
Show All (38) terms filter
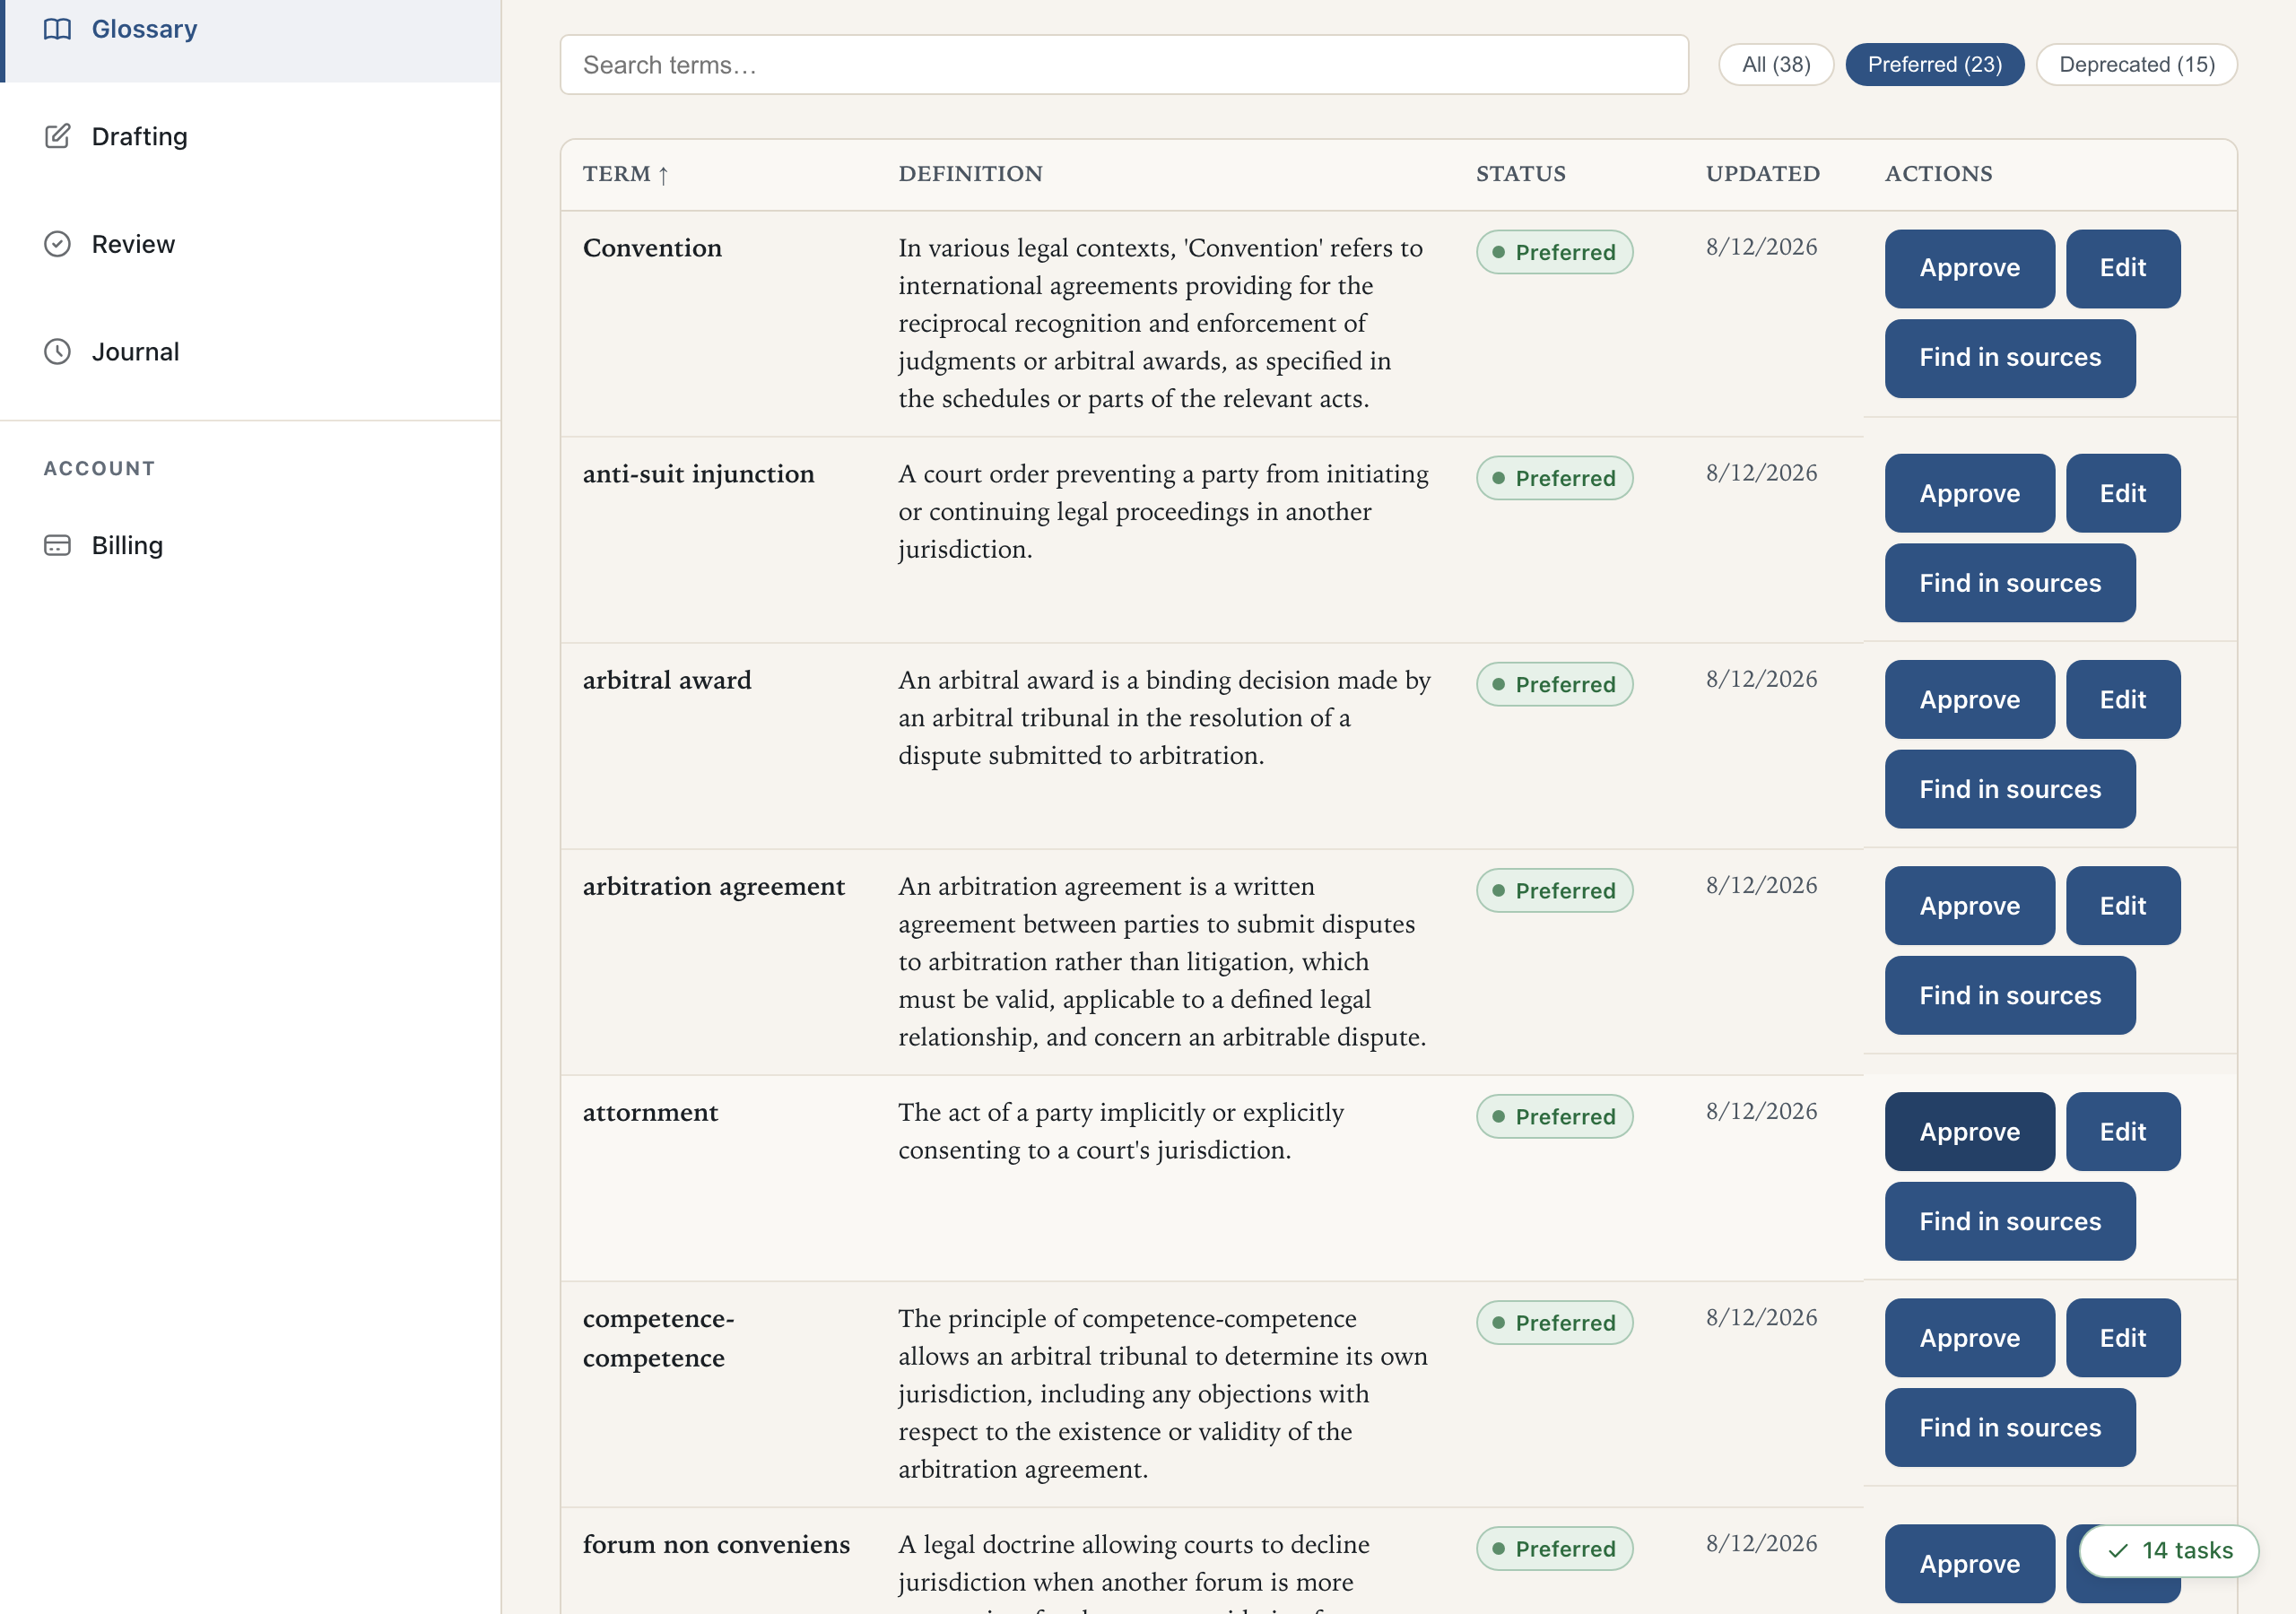[x=1776, y=65]
